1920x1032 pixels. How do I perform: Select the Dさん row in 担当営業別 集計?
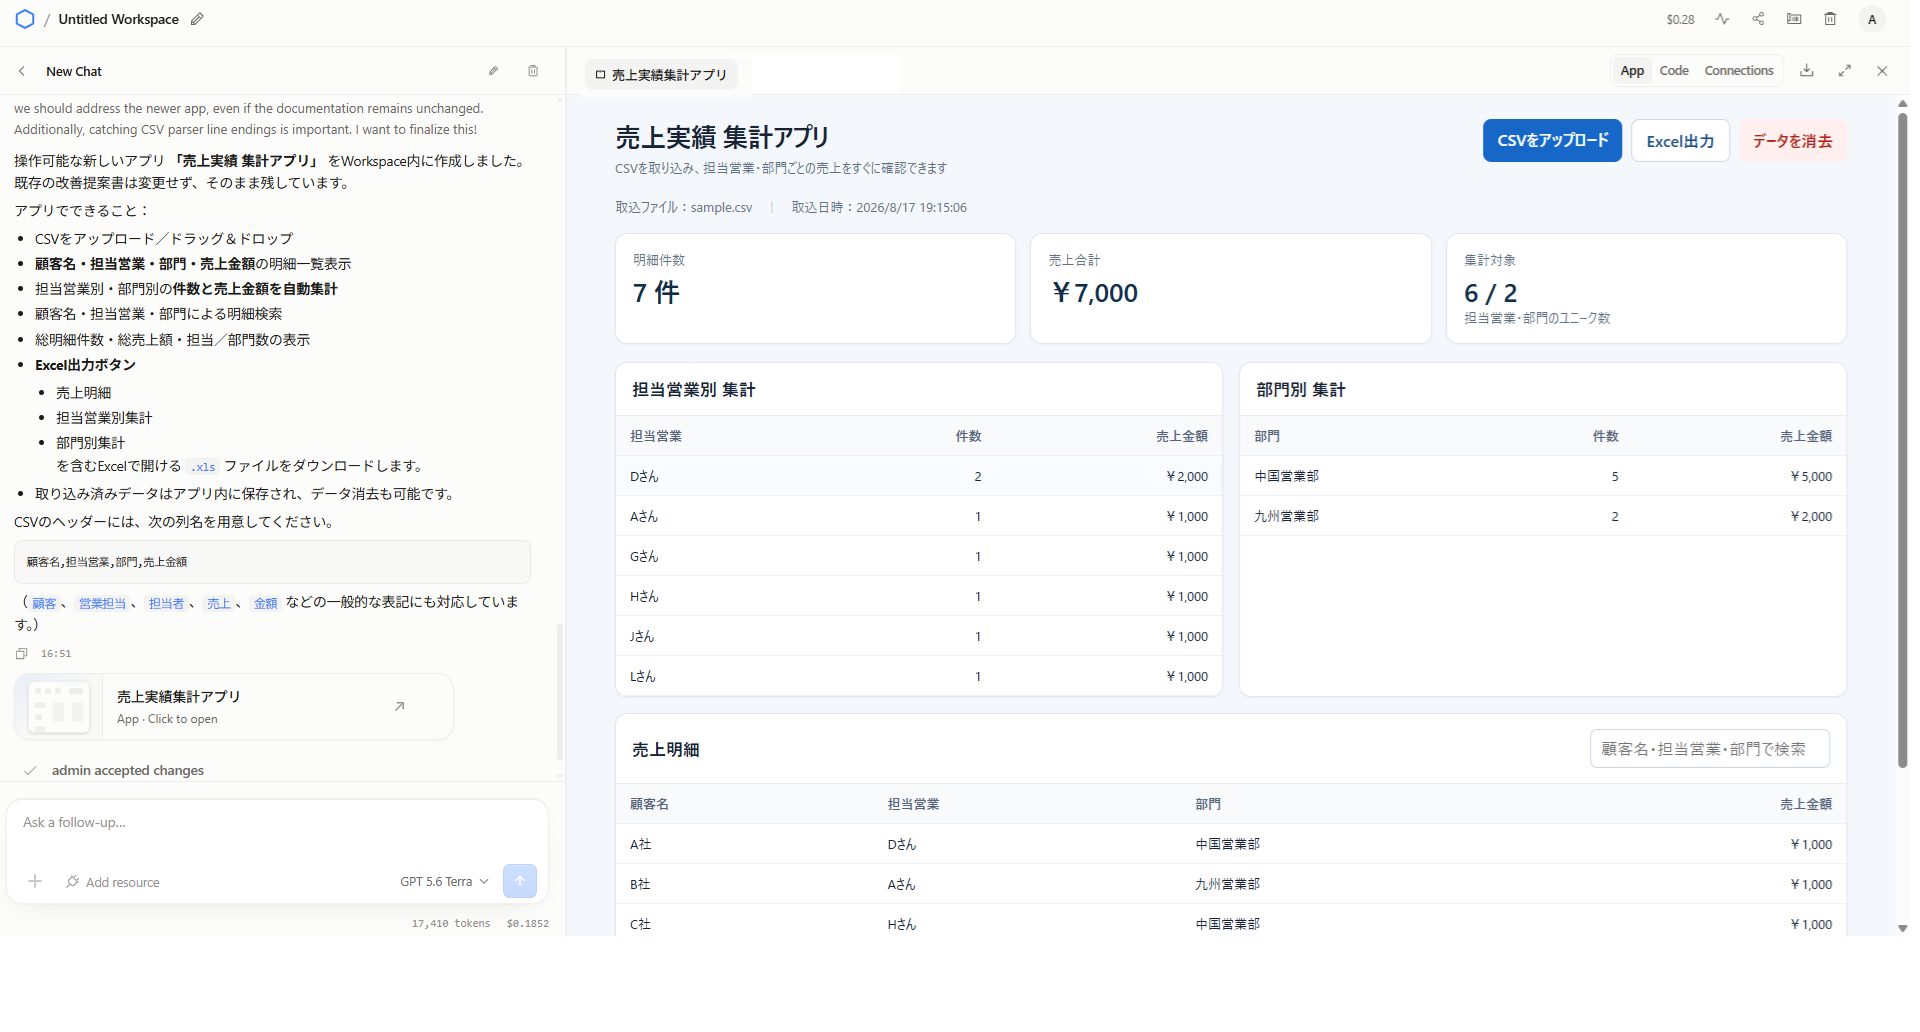[x=918, y=476]
